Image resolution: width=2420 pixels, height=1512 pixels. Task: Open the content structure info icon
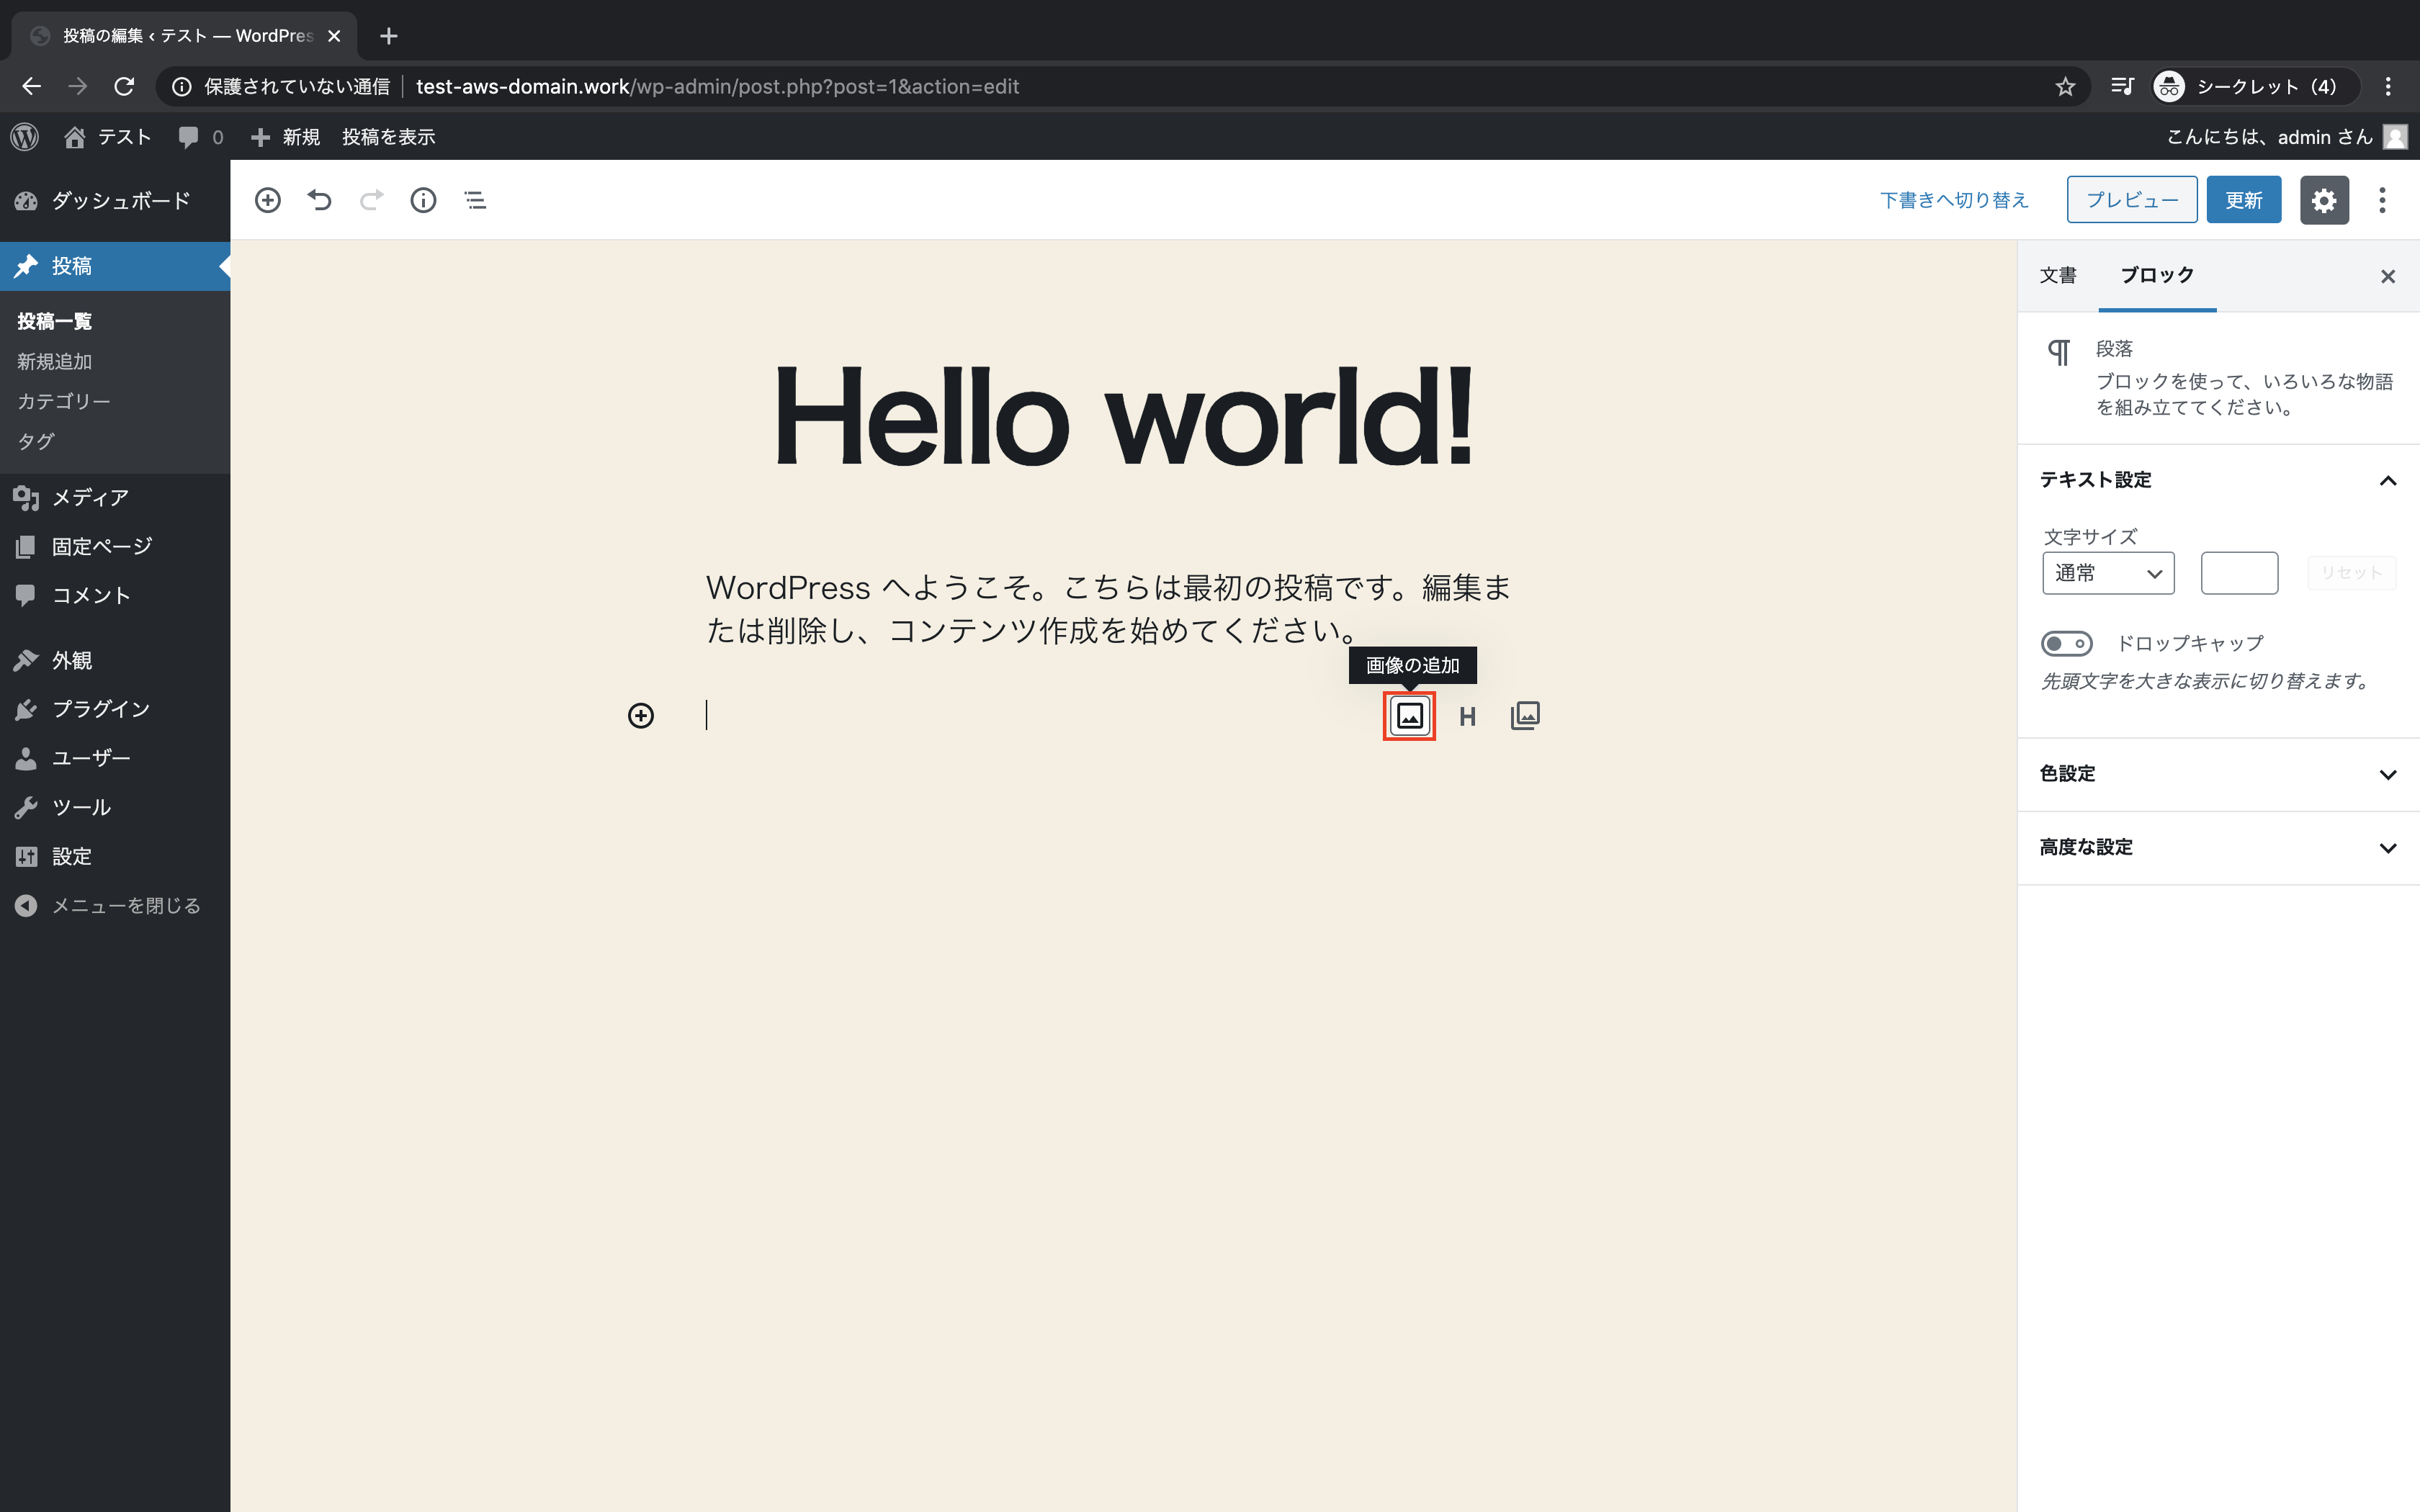point(423,200)
